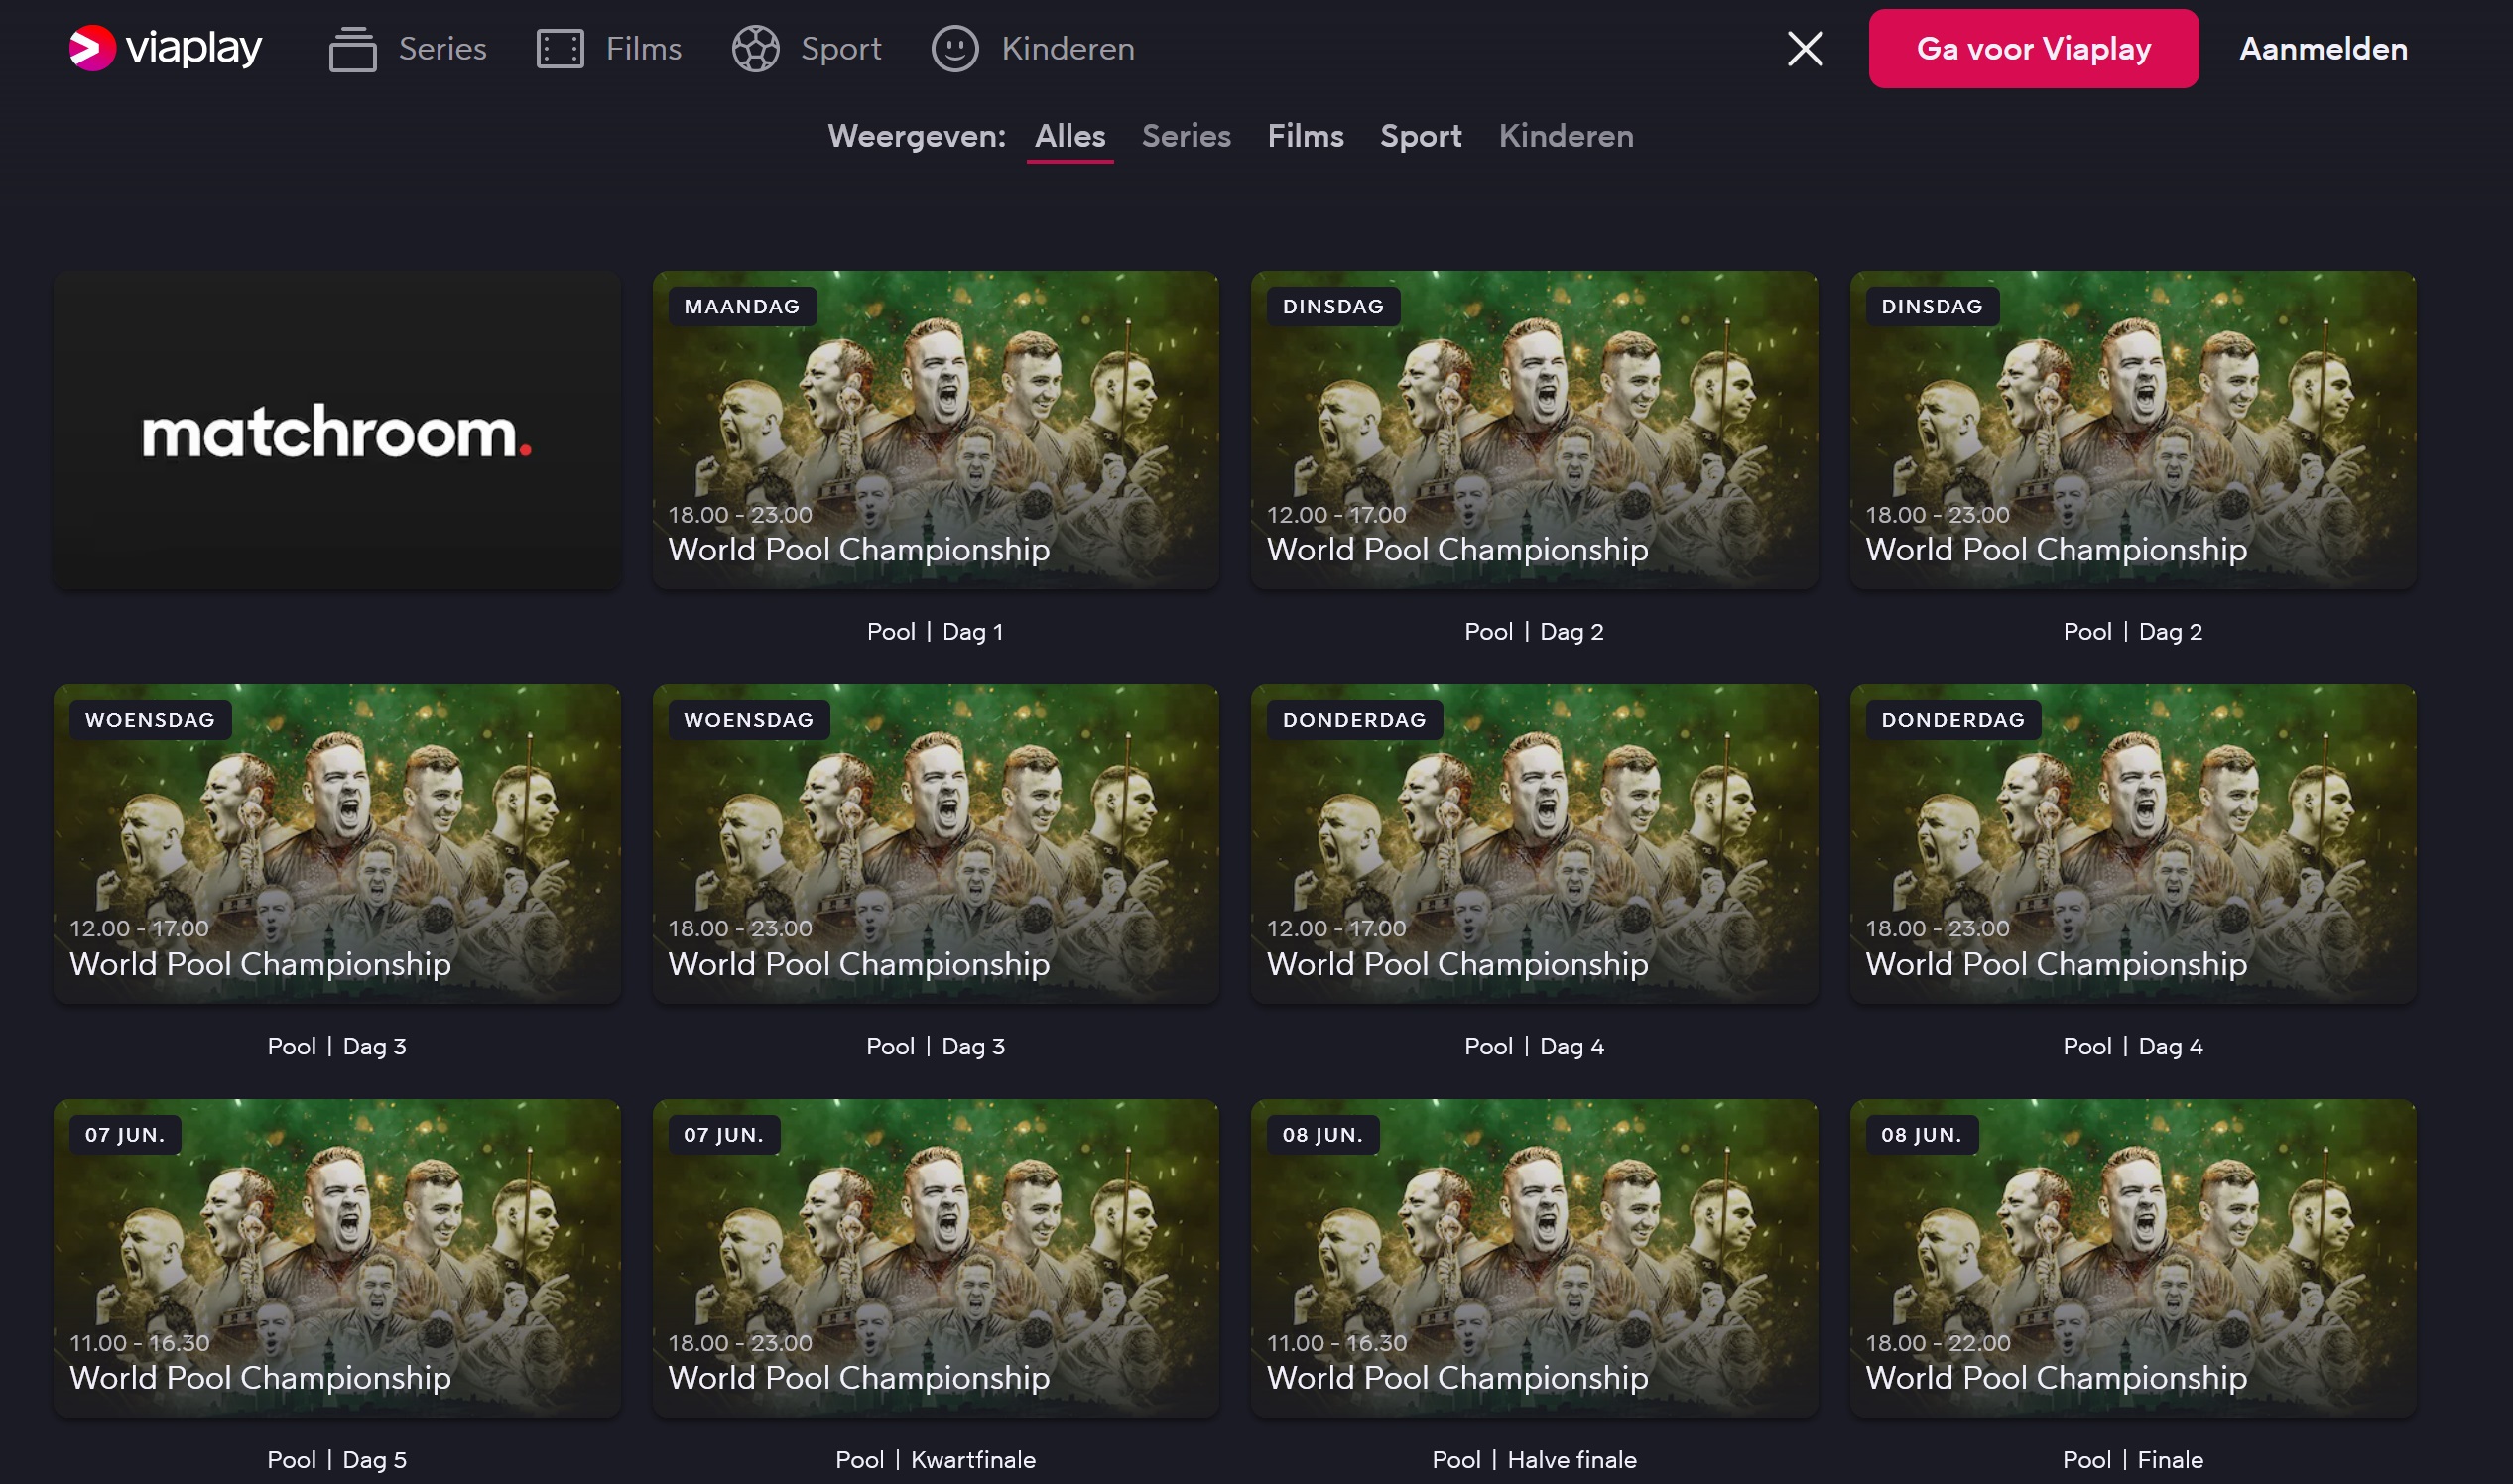Open 08 Jun. 11.00 World Pool Championship card
Viewport: 2513px width, 1484px height.
[1534, 1258]
